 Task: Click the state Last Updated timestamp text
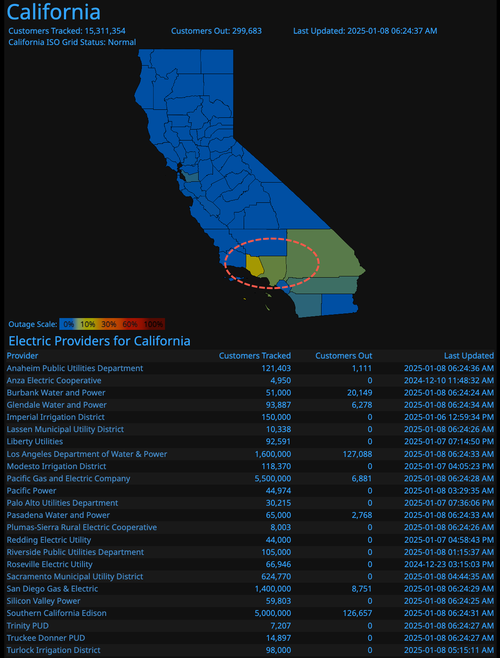pos(365,31)
